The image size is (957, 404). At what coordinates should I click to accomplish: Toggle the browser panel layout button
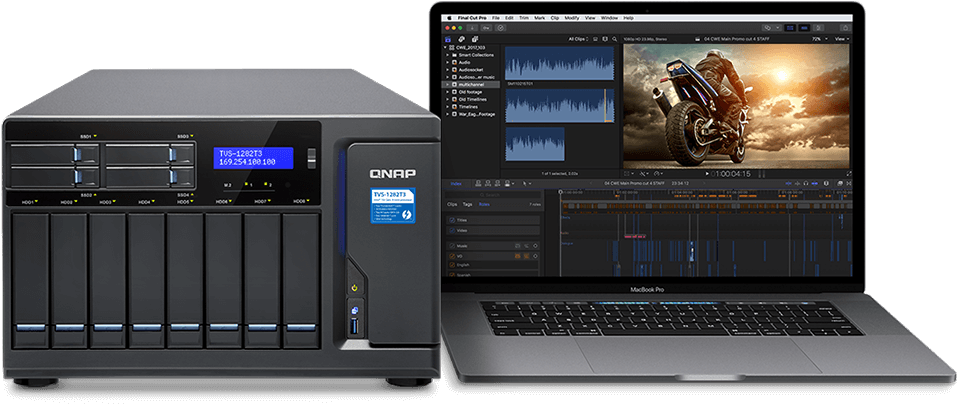point(790,28)
